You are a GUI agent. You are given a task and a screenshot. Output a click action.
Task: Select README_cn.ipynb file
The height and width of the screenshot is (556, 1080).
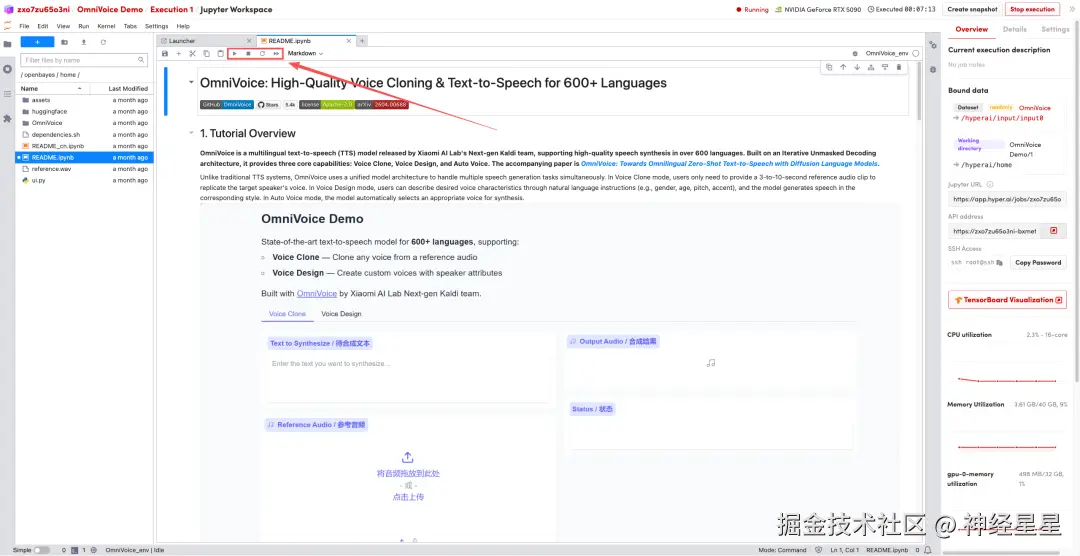pyautogui.click(x=85, y=146)
